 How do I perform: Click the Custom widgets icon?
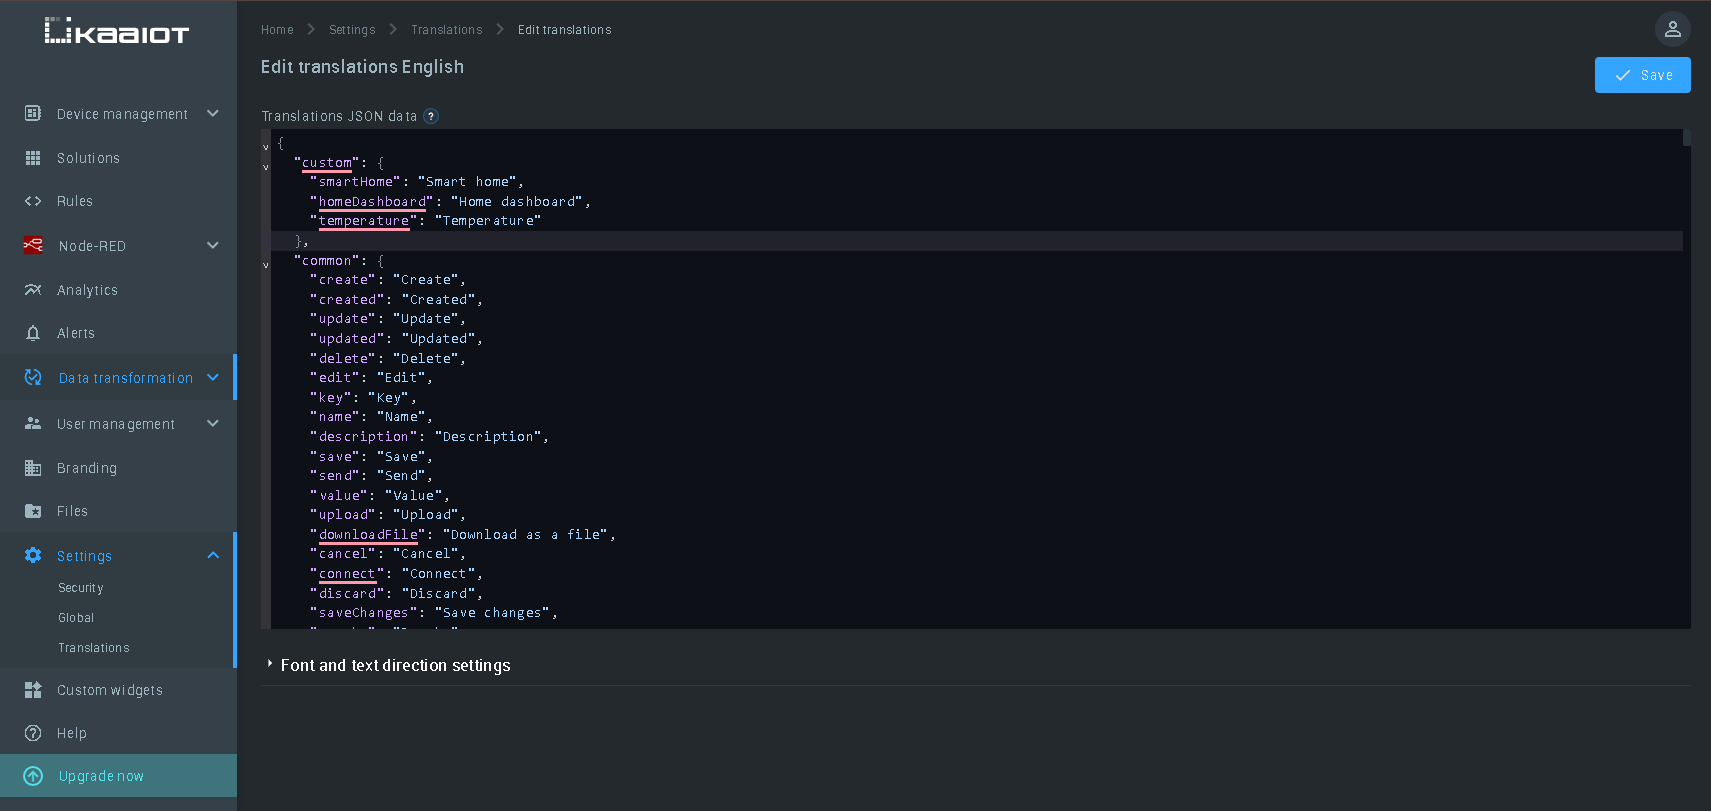point(33,690)
